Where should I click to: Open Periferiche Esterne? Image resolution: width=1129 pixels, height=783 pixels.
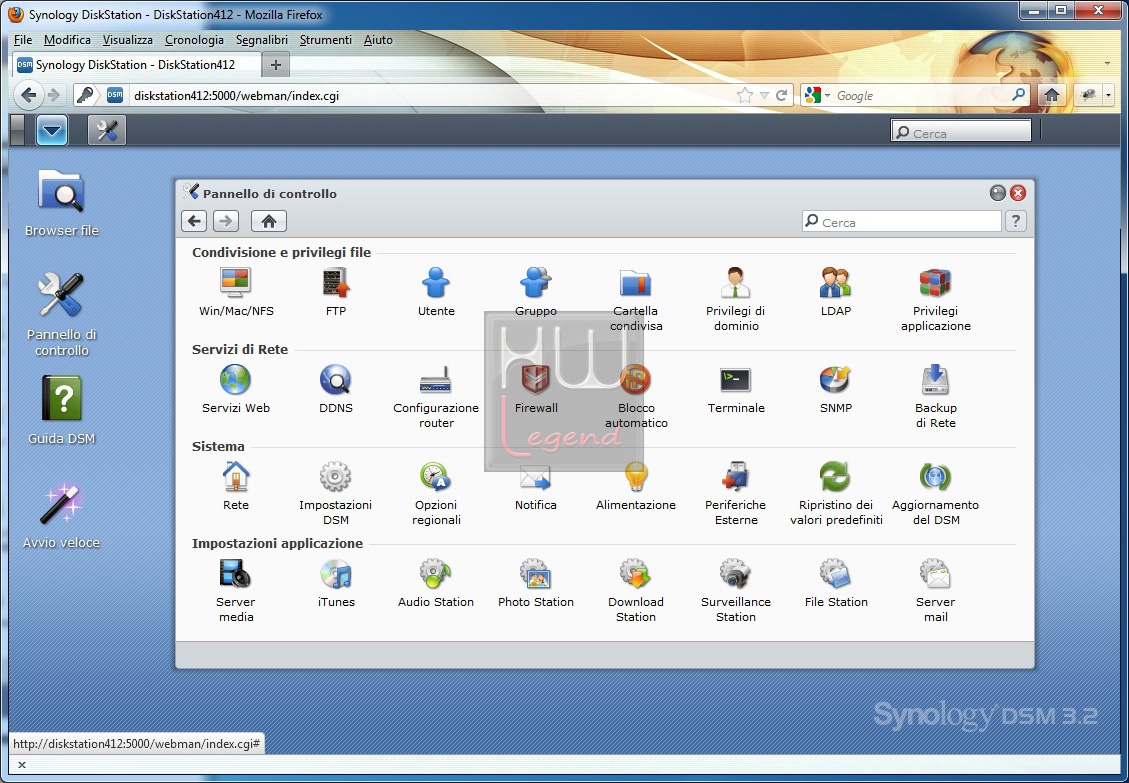[x=735, y=493]
